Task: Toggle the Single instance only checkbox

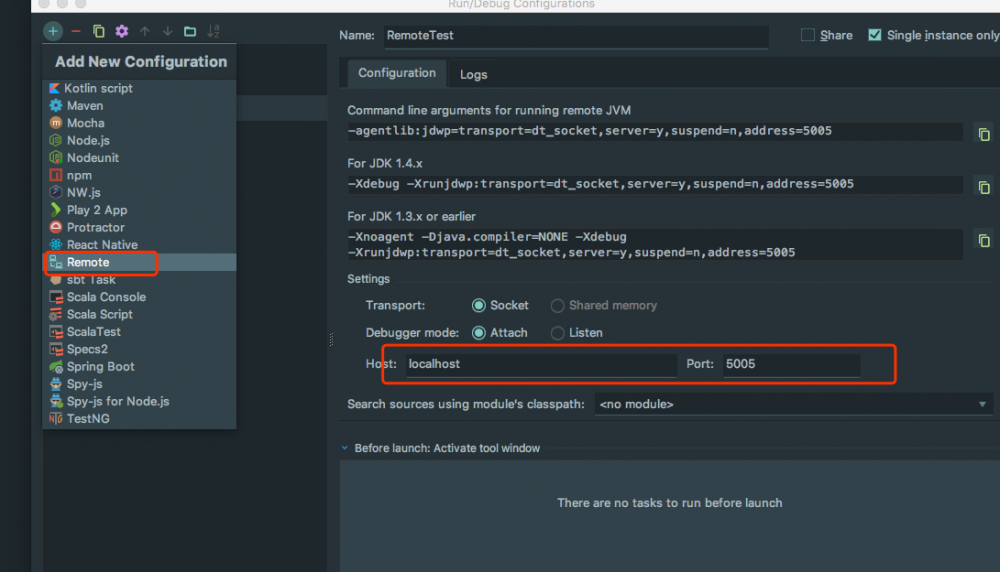Action: point(875,35)
